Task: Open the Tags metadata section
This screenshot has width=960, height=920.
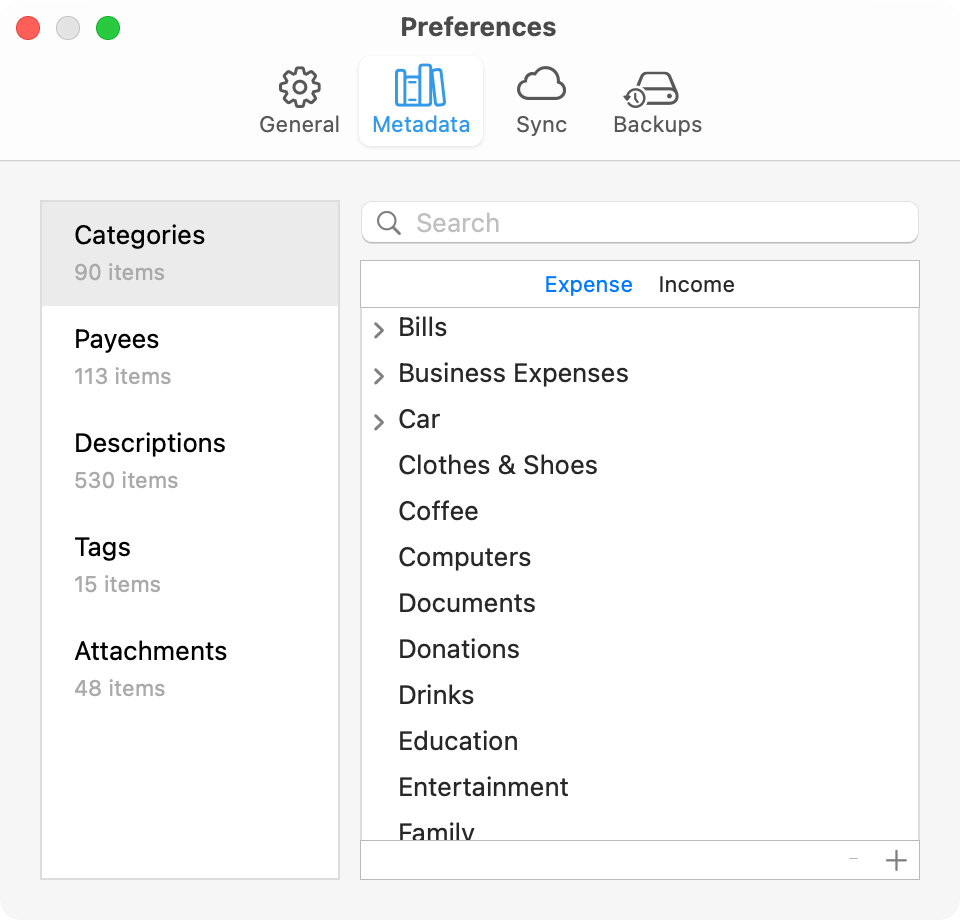Action: (x=190, y=566)
